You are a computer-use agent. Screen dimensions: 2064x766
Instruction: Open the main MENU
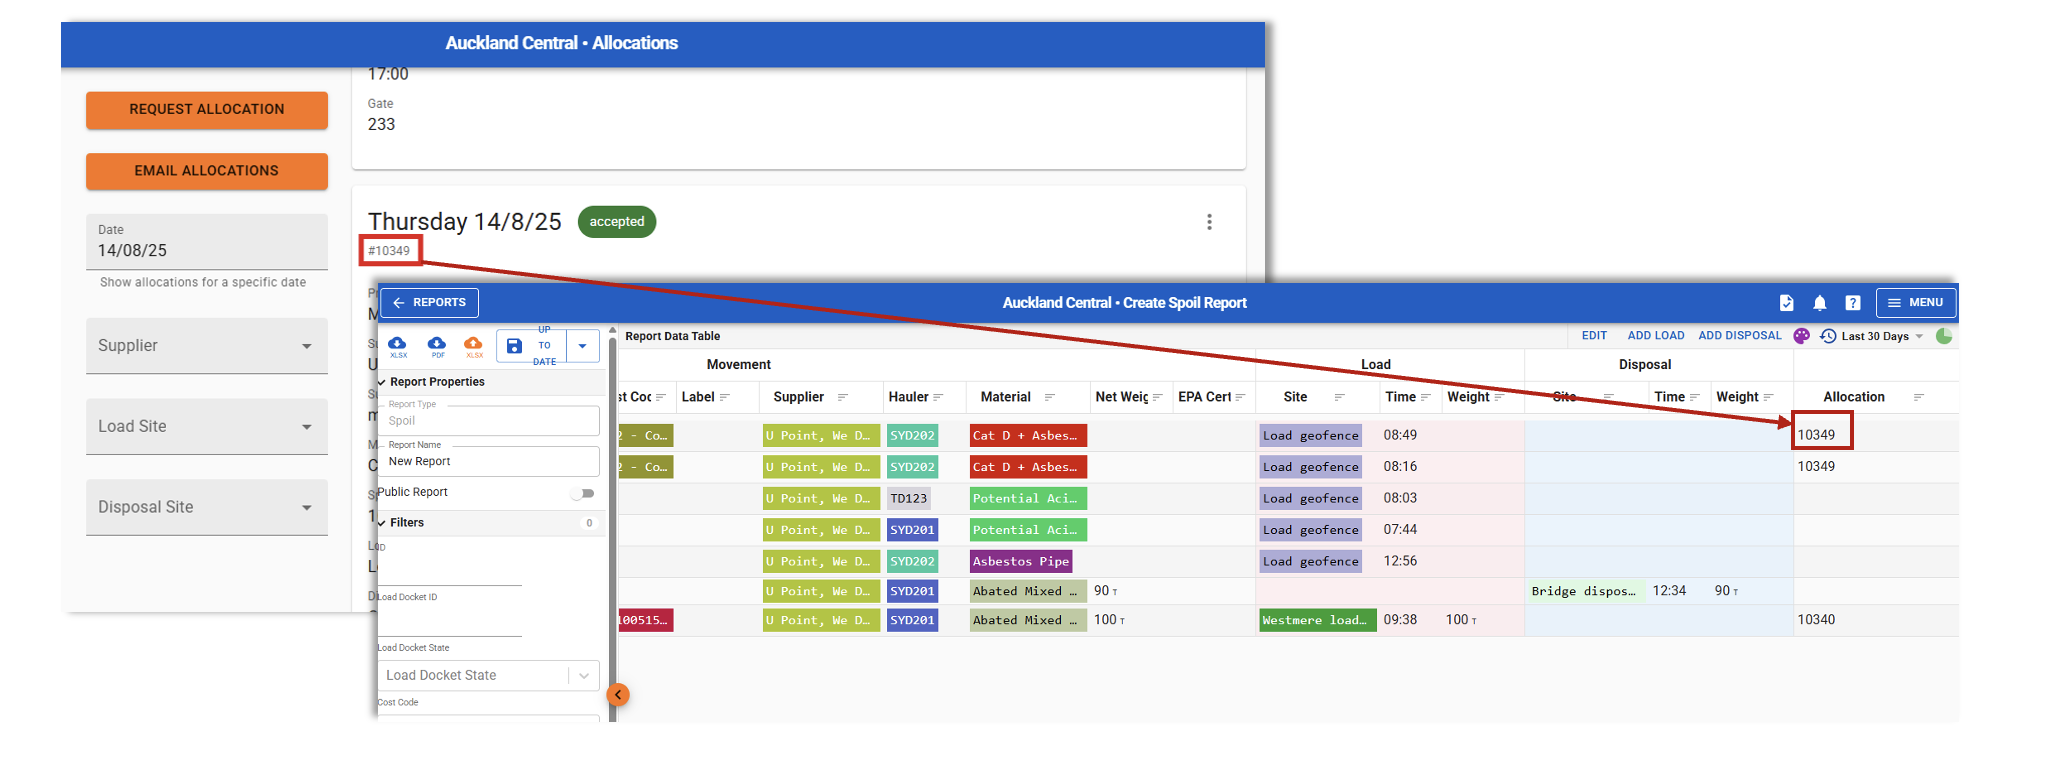pos(1915,303)
